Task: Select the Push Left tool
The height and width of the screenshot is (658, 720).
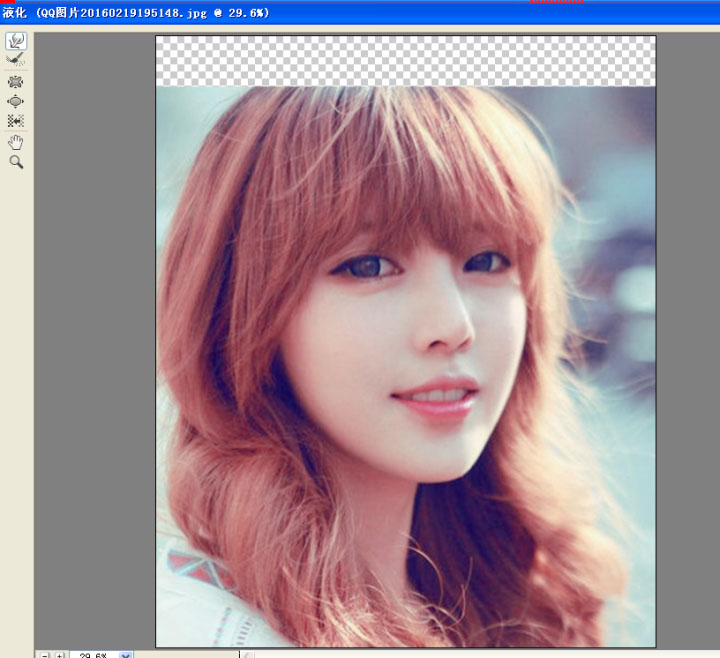Action: click(x=16, y=121)
